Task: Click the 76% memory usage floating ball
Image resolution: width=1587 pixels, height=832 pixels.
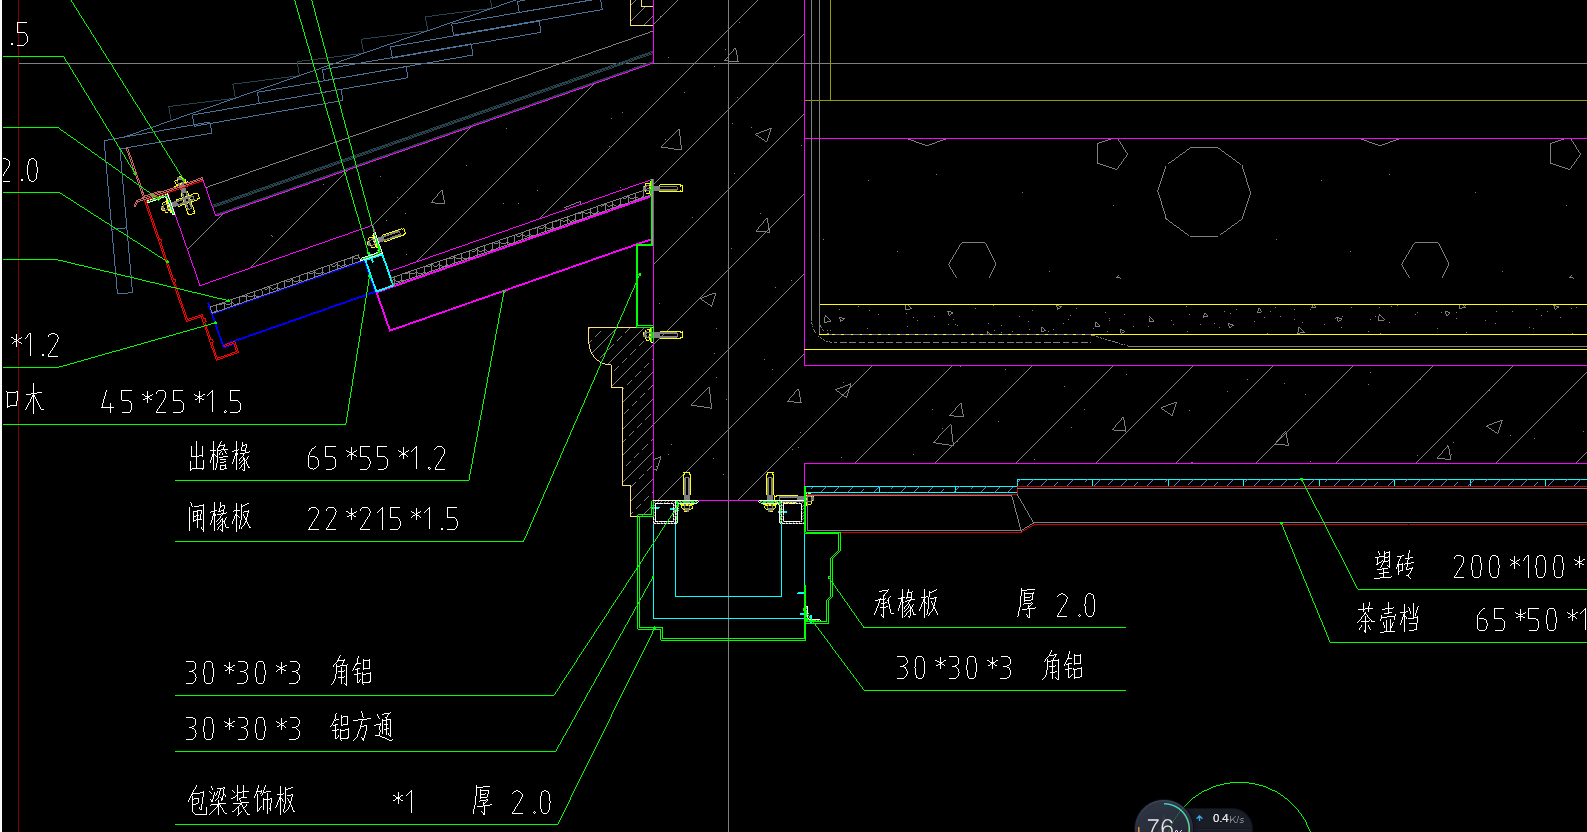Action: point(1163,818)
